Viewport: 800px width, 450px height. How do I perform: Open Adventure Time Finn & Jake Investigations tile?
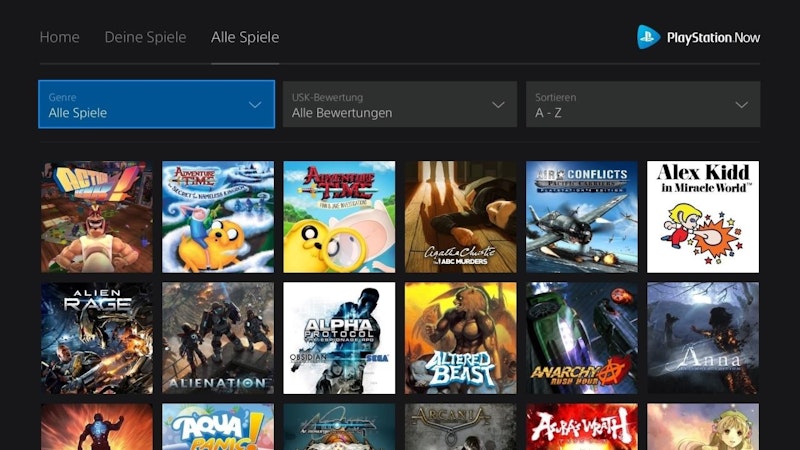[x=339, y=217]
